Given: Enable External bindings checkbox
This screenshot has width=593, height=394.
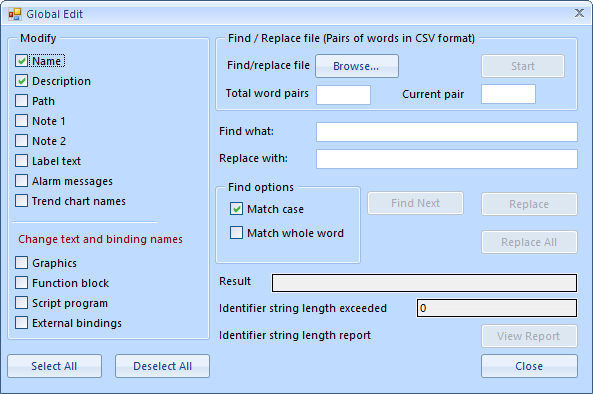Looking at the screenshot, I should pyautogui.click(x=22, y=323).
